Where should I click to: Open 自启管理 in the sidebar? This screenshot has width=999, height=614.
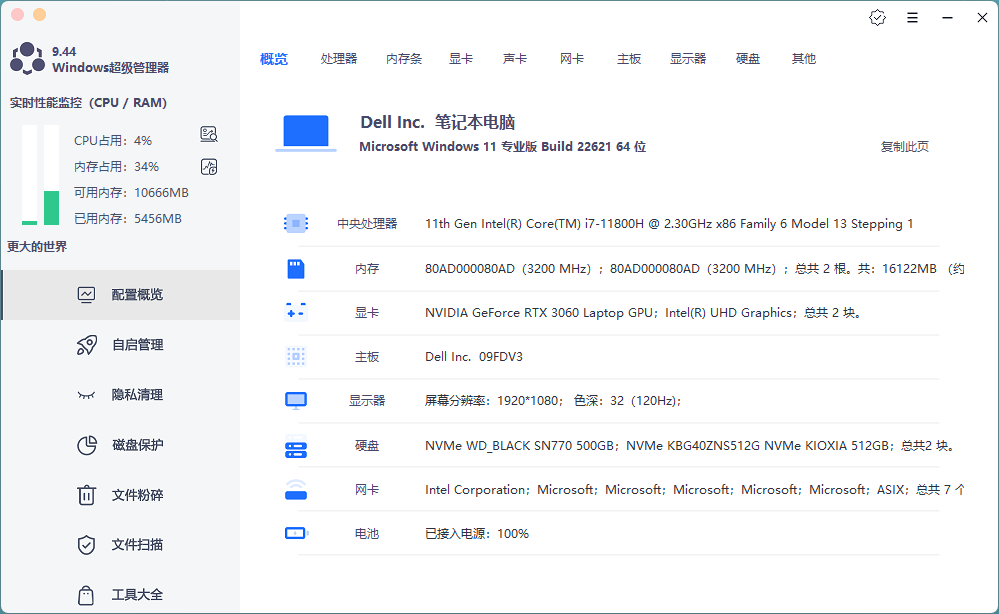pyautogui.click(x=121, y=345)
